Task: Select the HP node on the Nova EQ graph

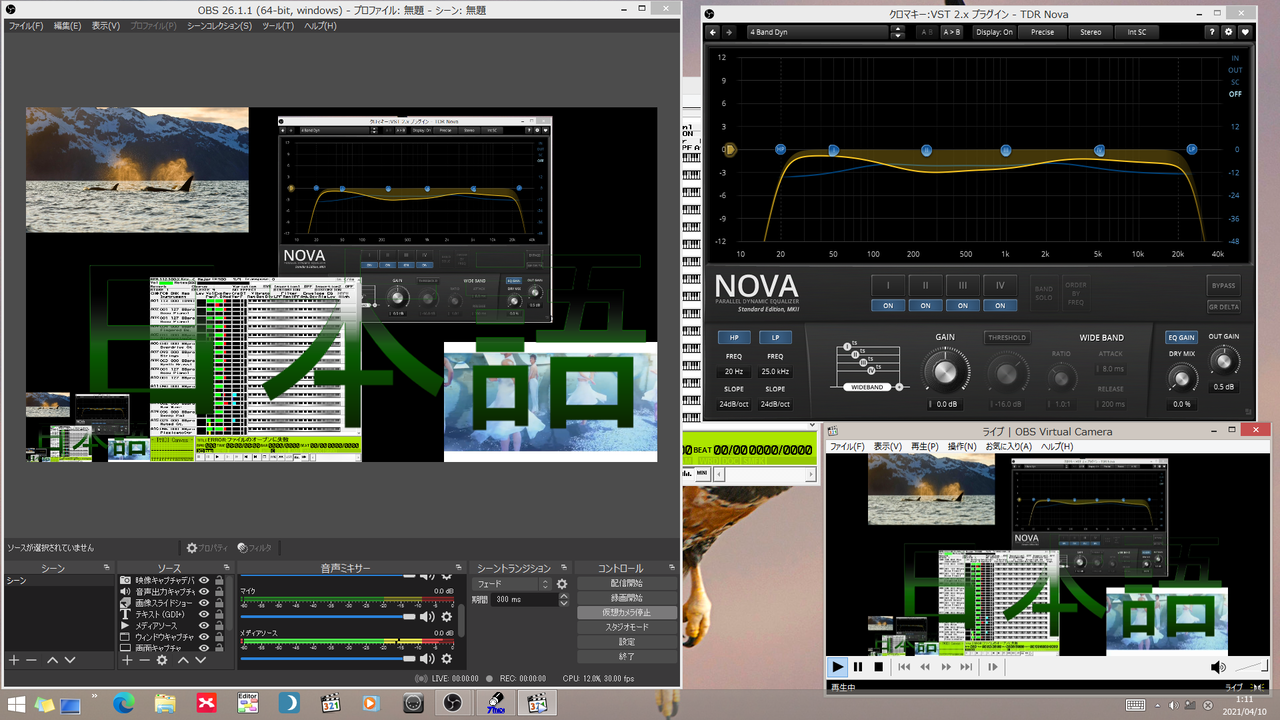Action: pos(781,149)
